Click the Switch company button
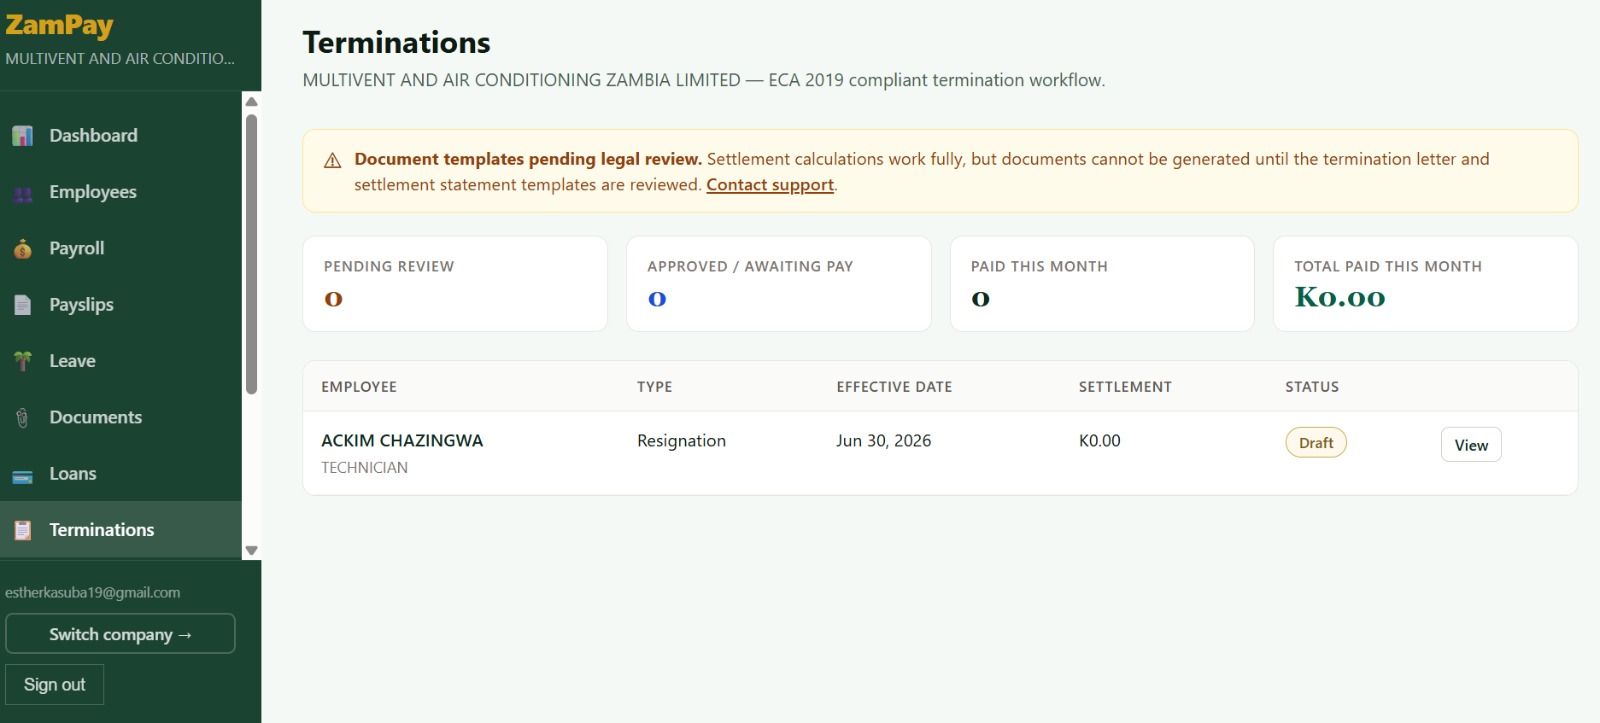 coord(120,634)
